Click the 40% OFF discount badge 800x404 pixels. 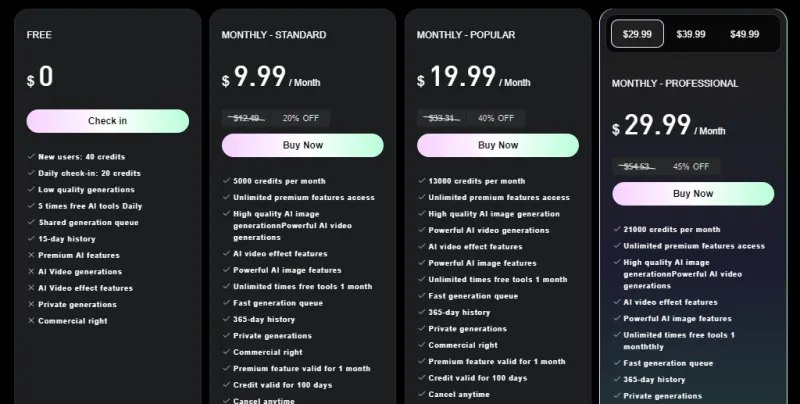pos(496,118)
